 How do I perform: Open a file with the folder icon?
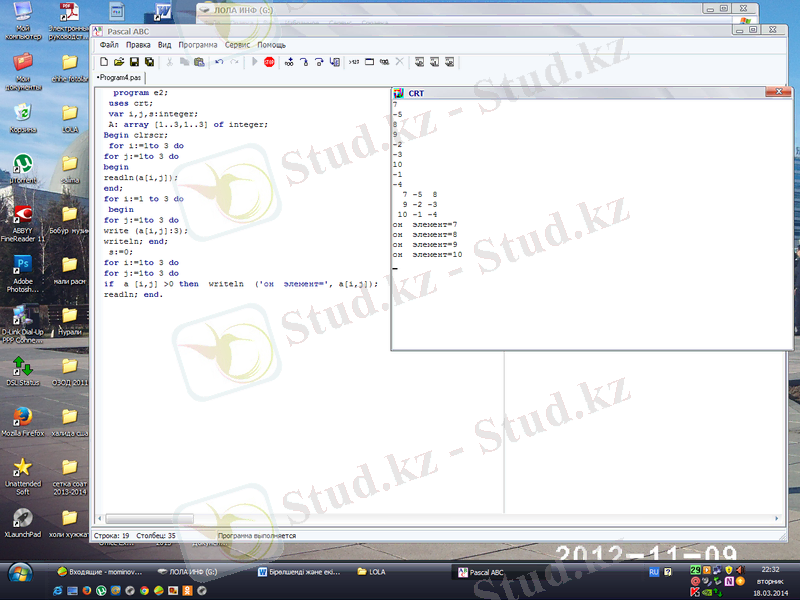(119, 62)
